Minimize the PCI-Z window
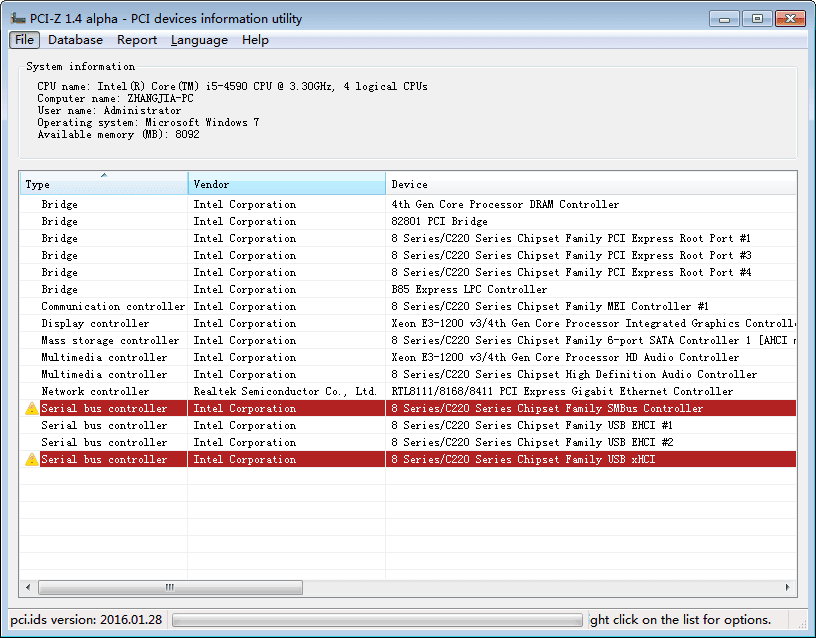 click(x=724, y=19)
